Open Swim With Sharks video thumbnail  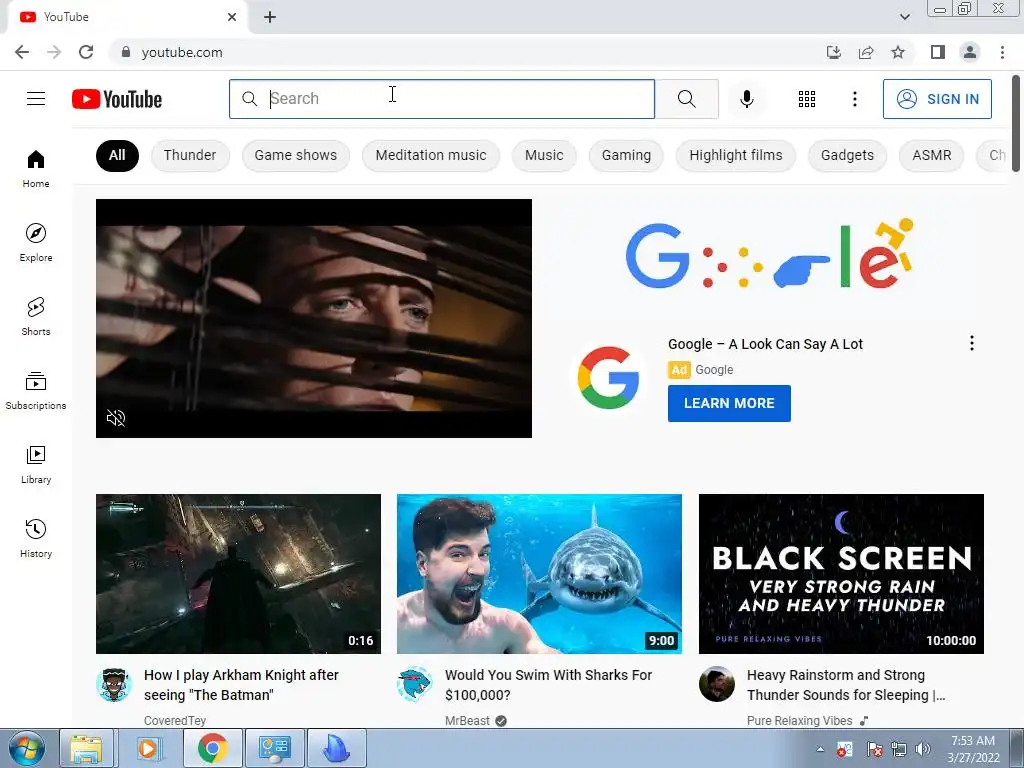539,573
